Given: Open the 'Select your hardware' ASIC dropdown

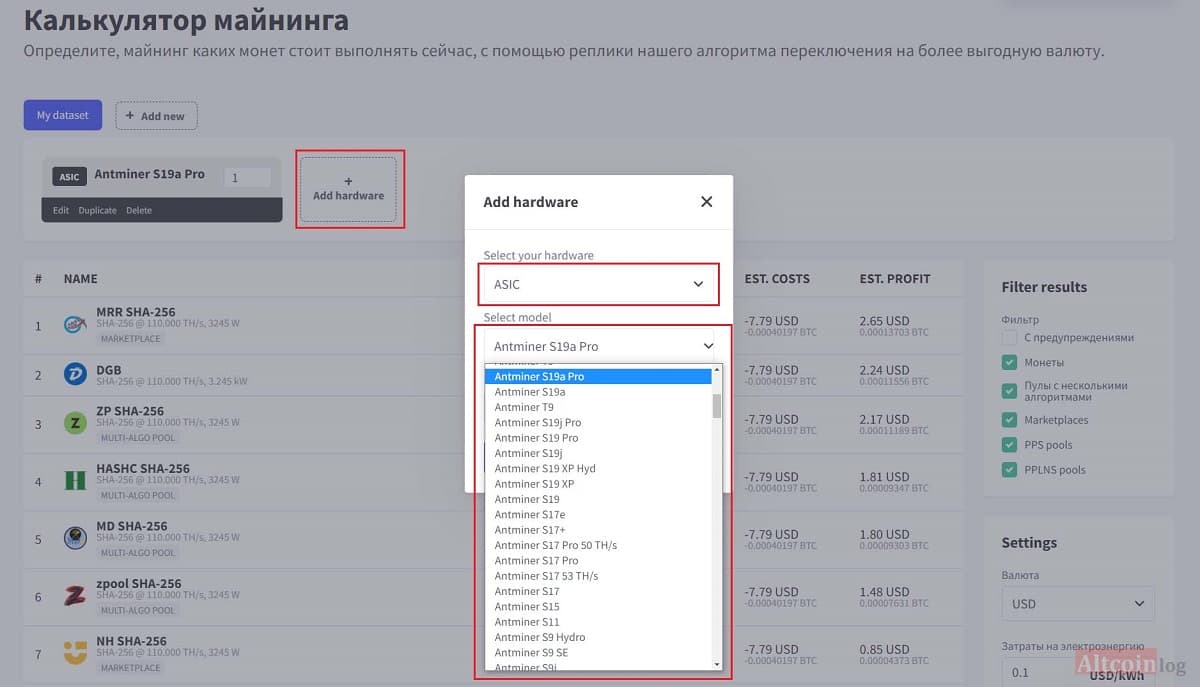Looking at the screenshot, I should tap(598, 284).
